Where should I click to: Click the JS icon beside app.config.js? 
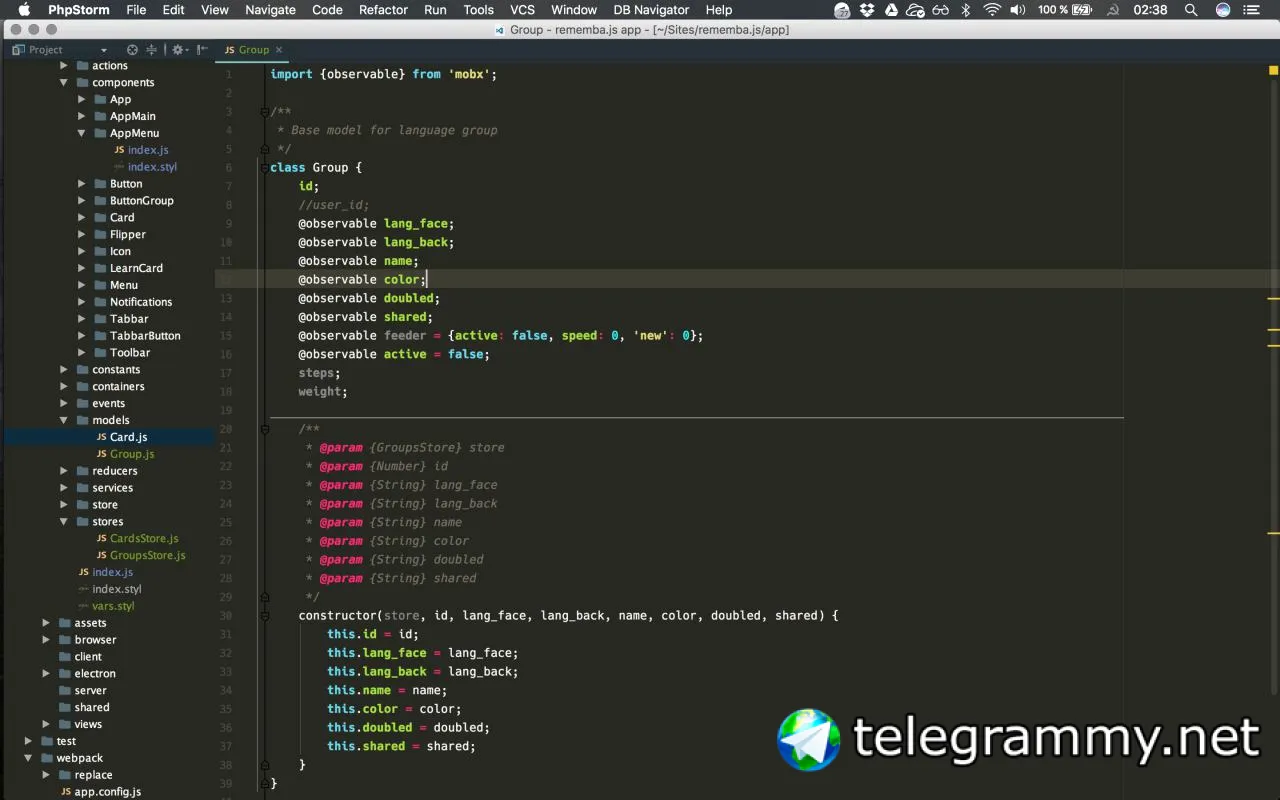click(x=66, y=792)
